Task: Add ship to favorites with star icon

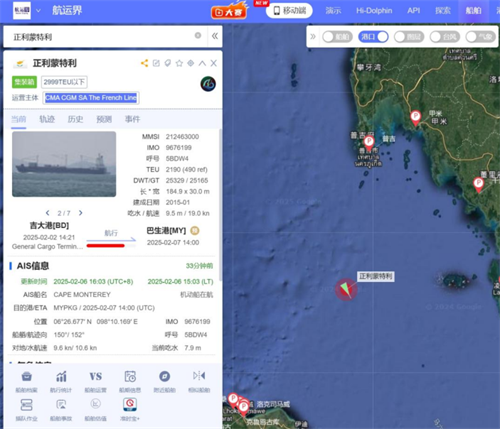Action: pyautogui.click(x=179, y=63)
